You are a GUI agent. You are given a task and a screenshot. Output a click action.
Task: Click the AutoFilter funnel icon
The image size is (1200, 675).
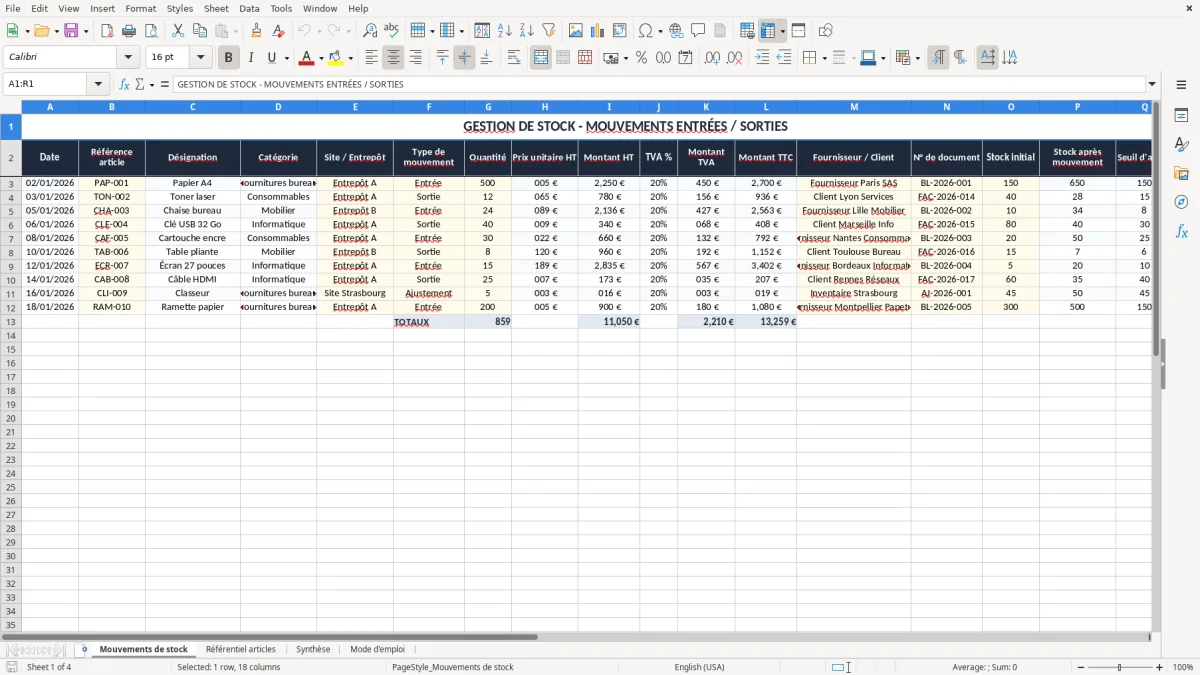click(549, 31)
